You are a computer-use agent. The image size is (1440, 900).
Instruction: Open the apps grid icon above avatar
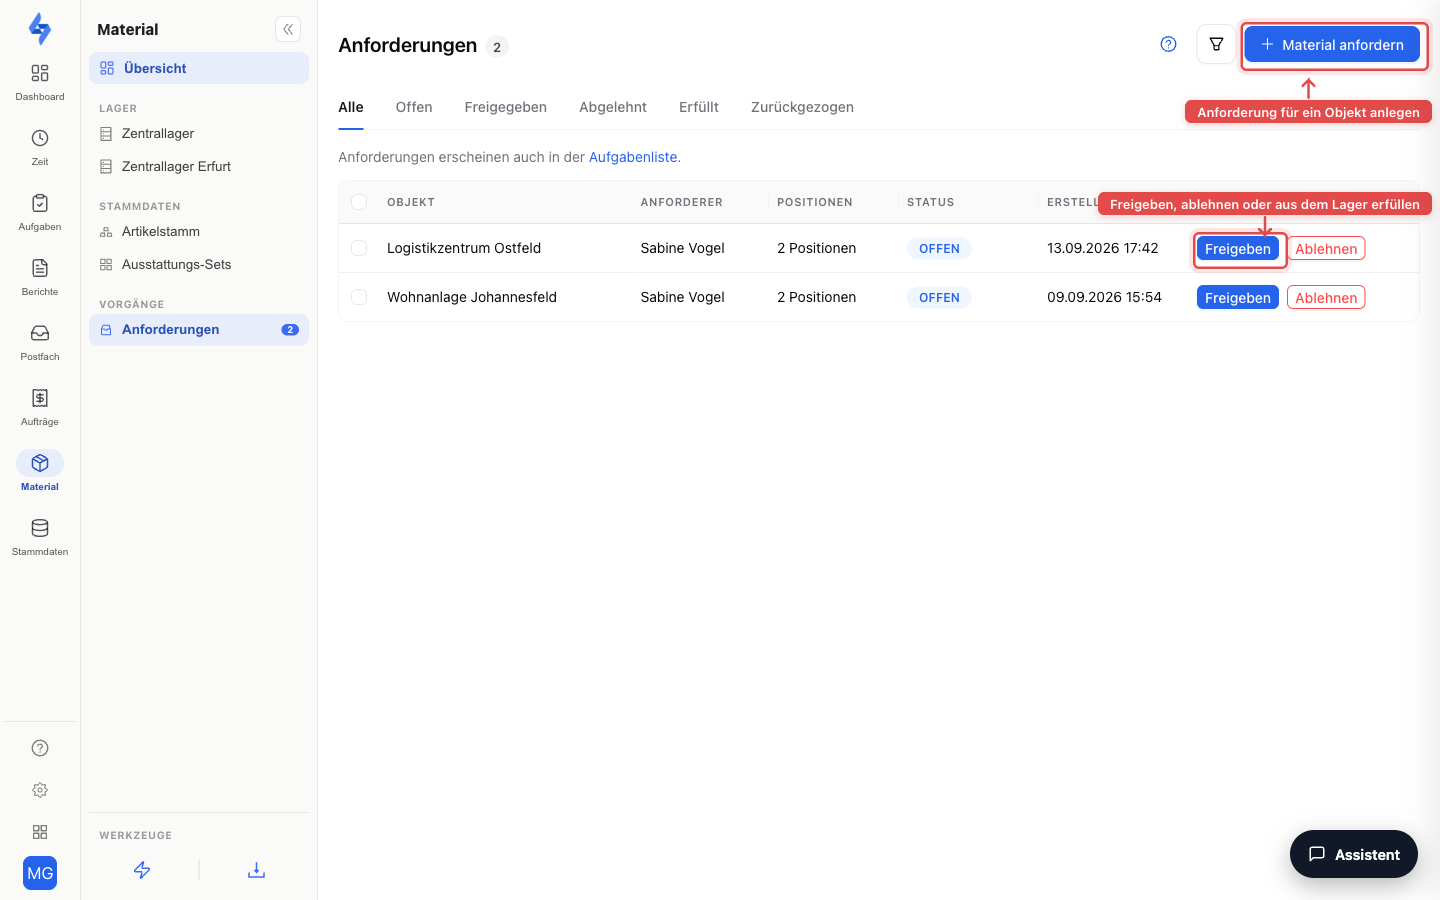pos(40,832)
